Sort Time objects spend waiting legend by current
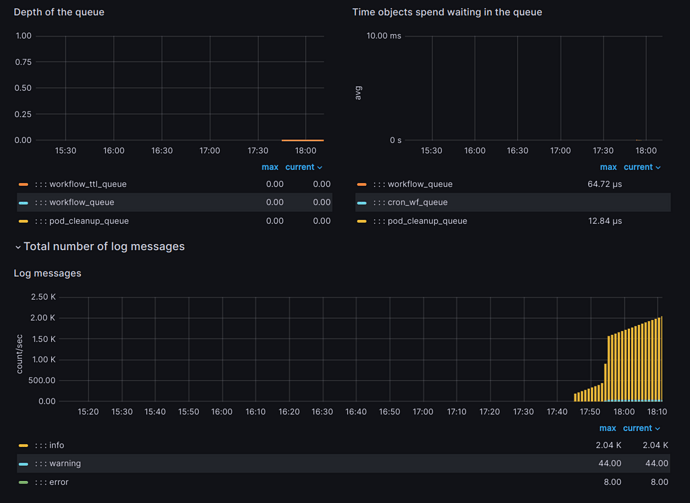The height and width of the screenshot is (503, 690). pos(642,167)
